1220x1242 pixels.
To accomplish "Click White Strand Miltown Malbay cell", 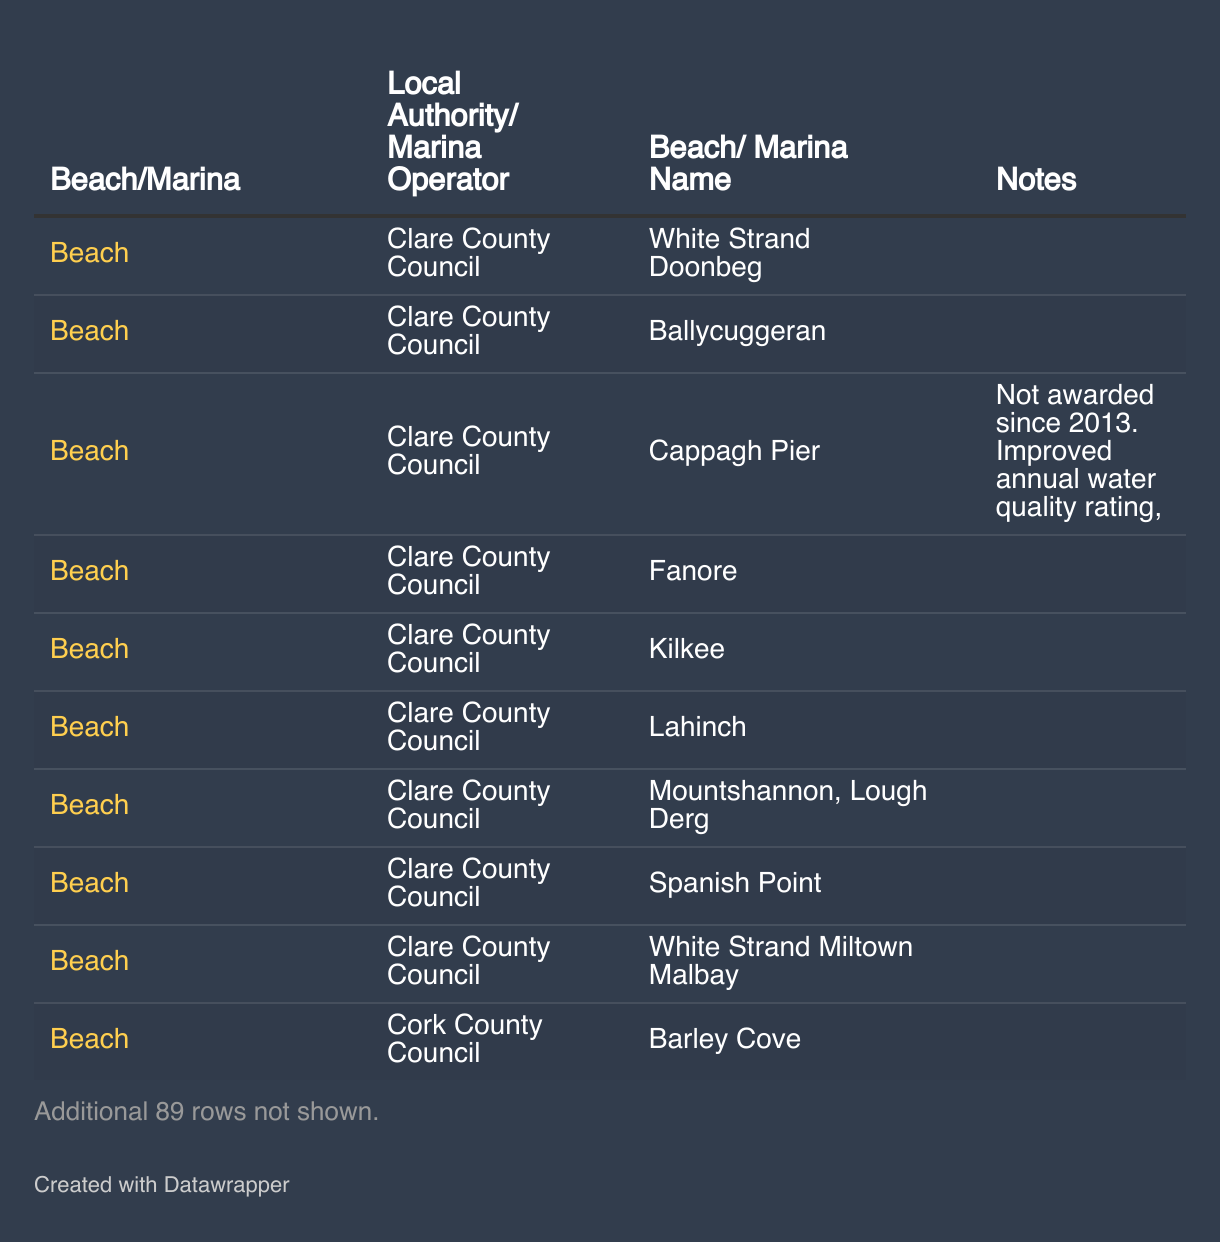I will click(x=781, y=961).
